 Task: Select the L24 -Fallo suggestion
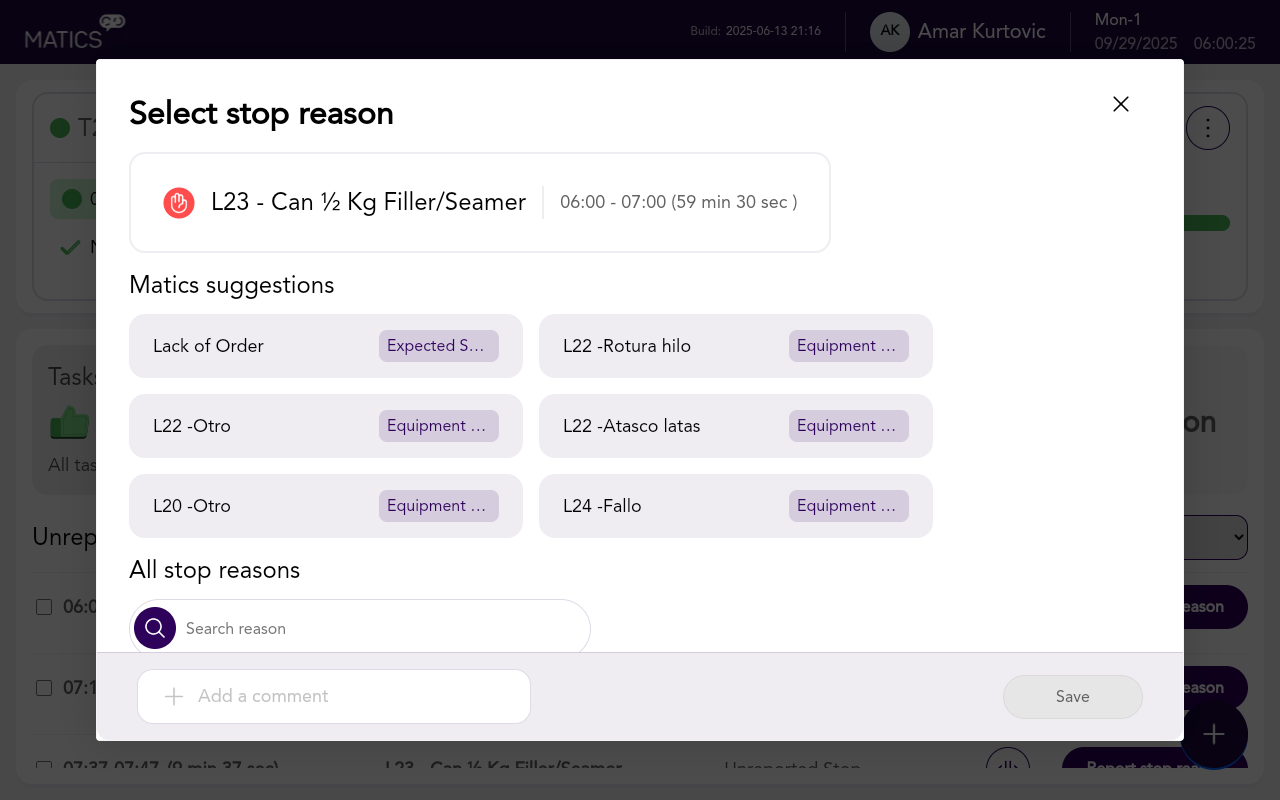(735, 506)
